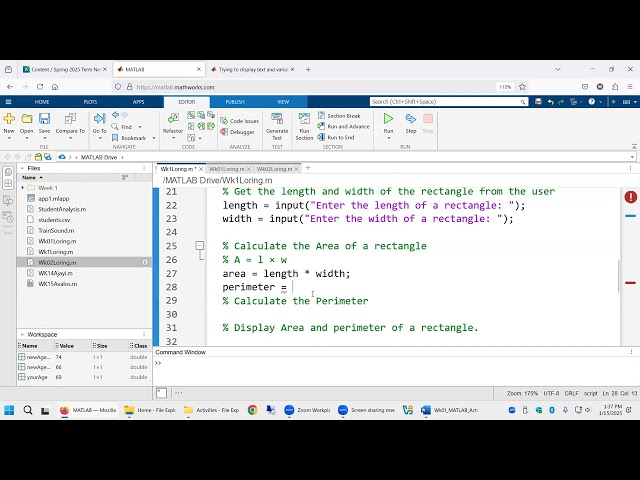Viewport: 640px width, 480px height.
Task: Switch to the PUBLISH ribbon tab
Action: pos(235,102)
